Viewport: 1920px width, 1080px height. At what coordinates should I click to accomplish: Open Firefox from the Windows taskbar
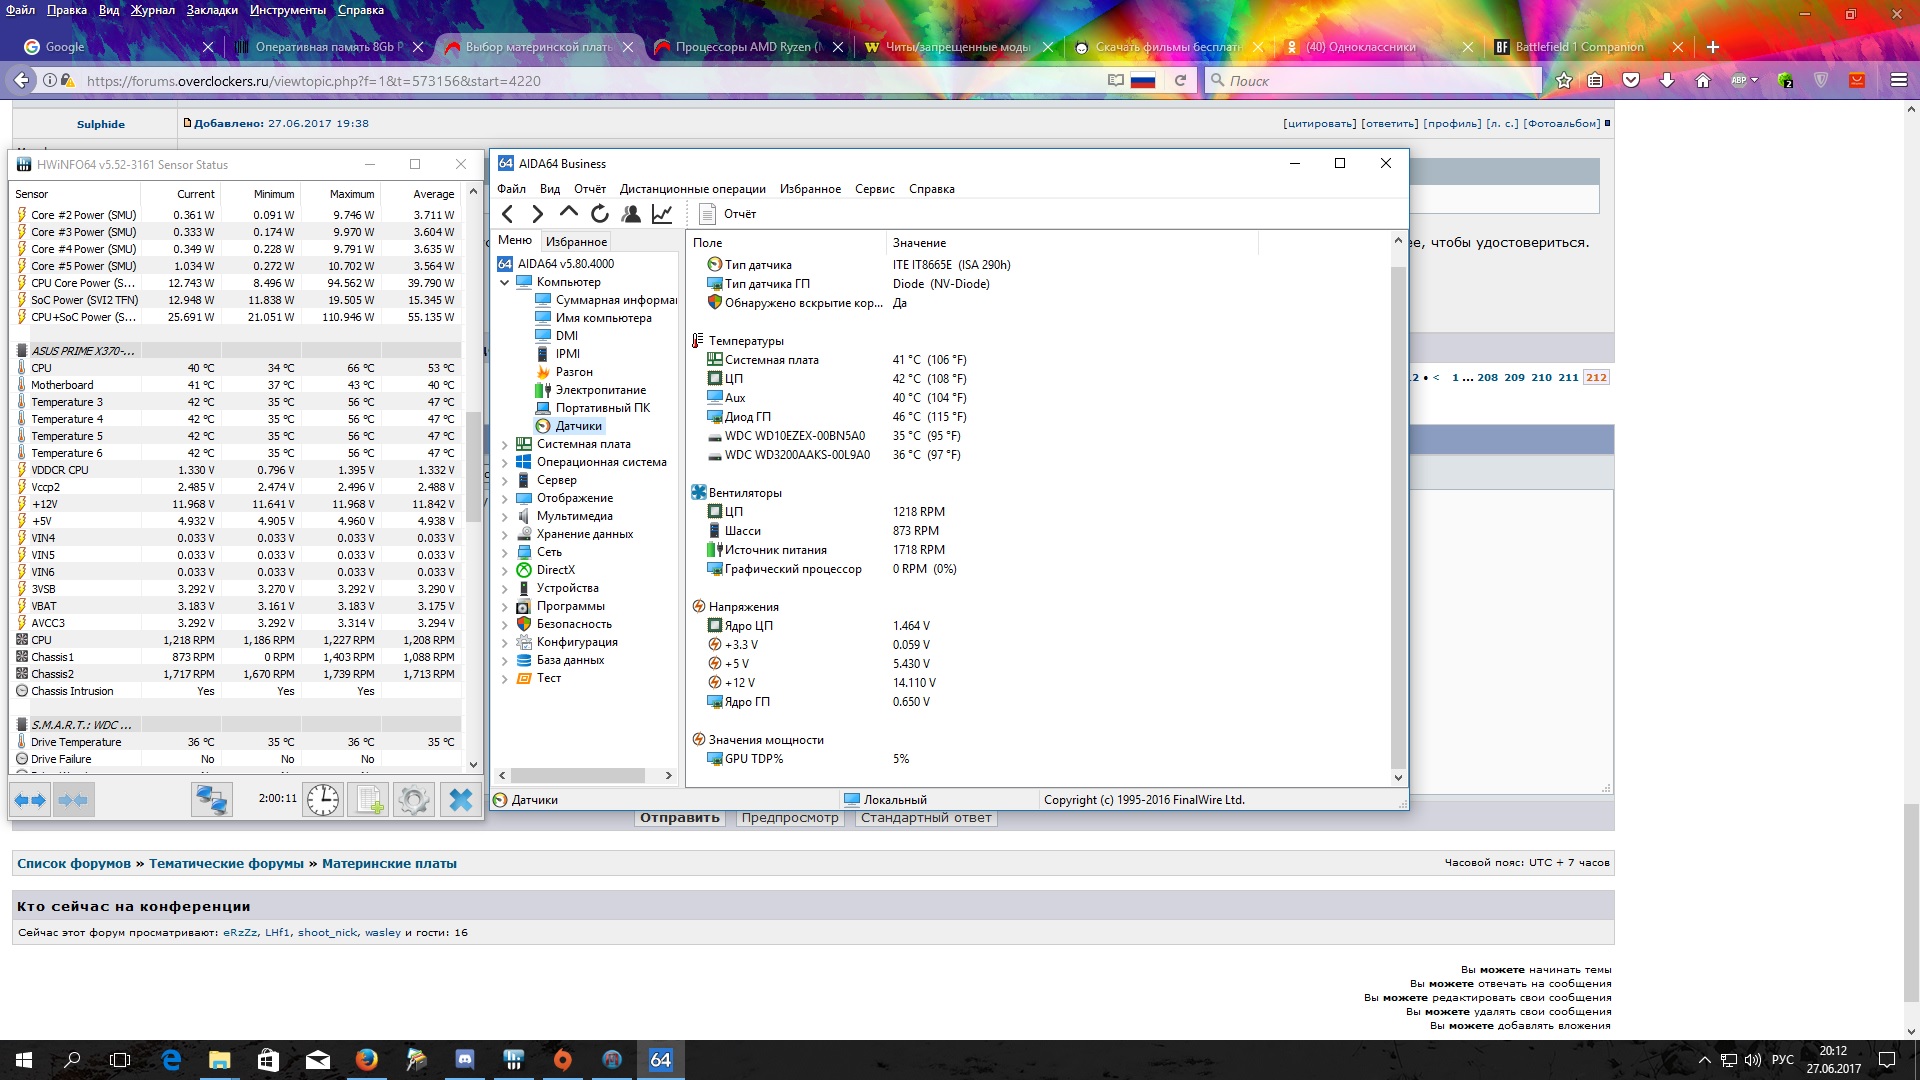pos(367,1060)
